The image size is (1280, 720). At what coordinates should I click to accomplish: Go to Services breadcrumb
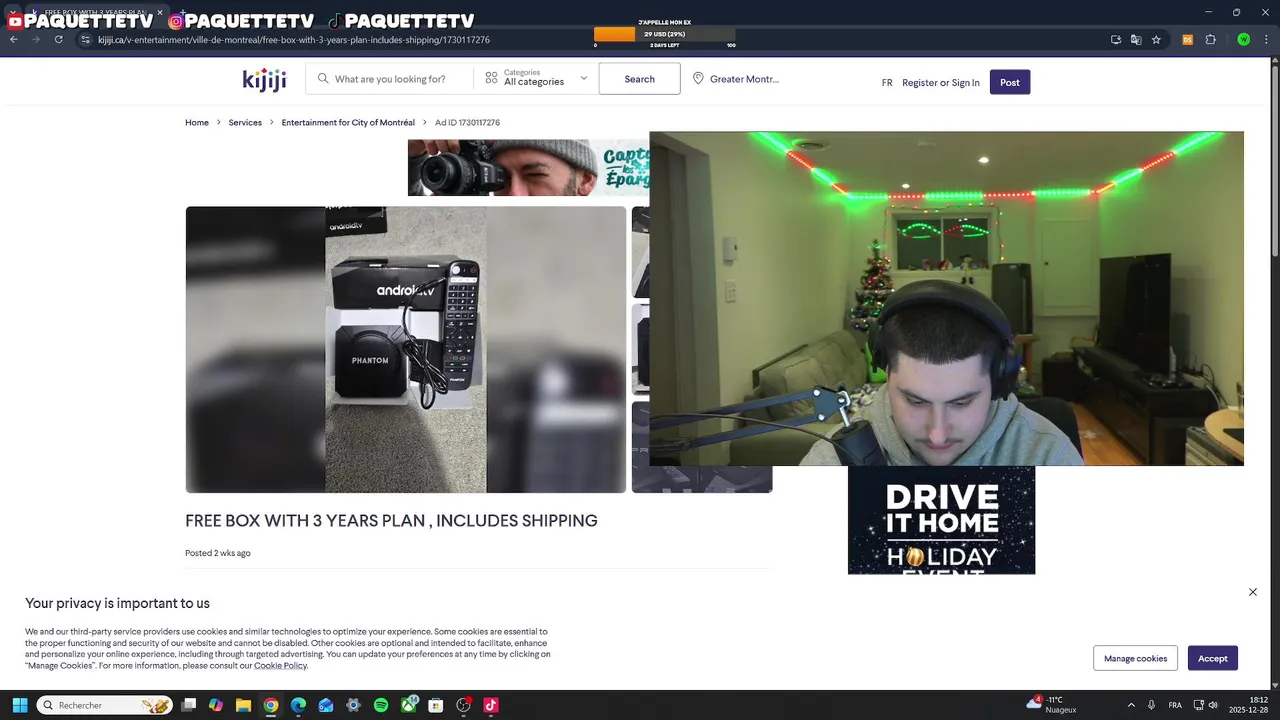click(x=245, y=122)
